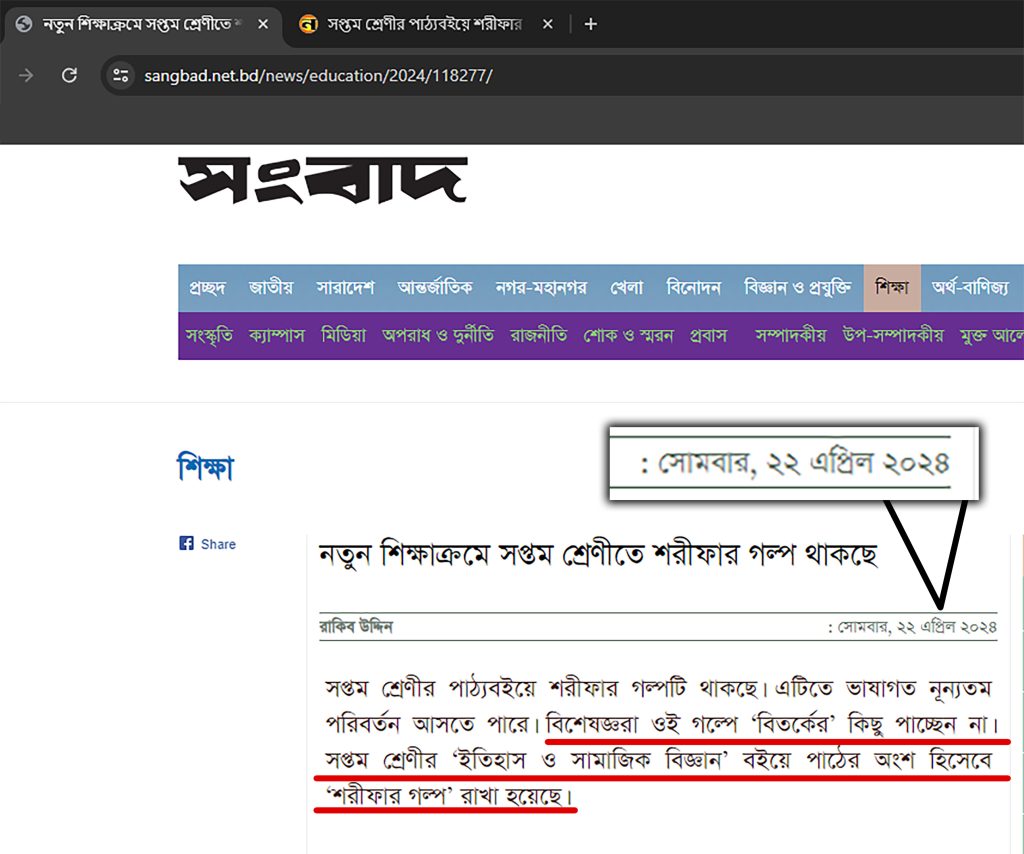1024x854 pixels.
Task: Open the ক্যাম্পাস menu item
Action: click(x=277, y=336)
